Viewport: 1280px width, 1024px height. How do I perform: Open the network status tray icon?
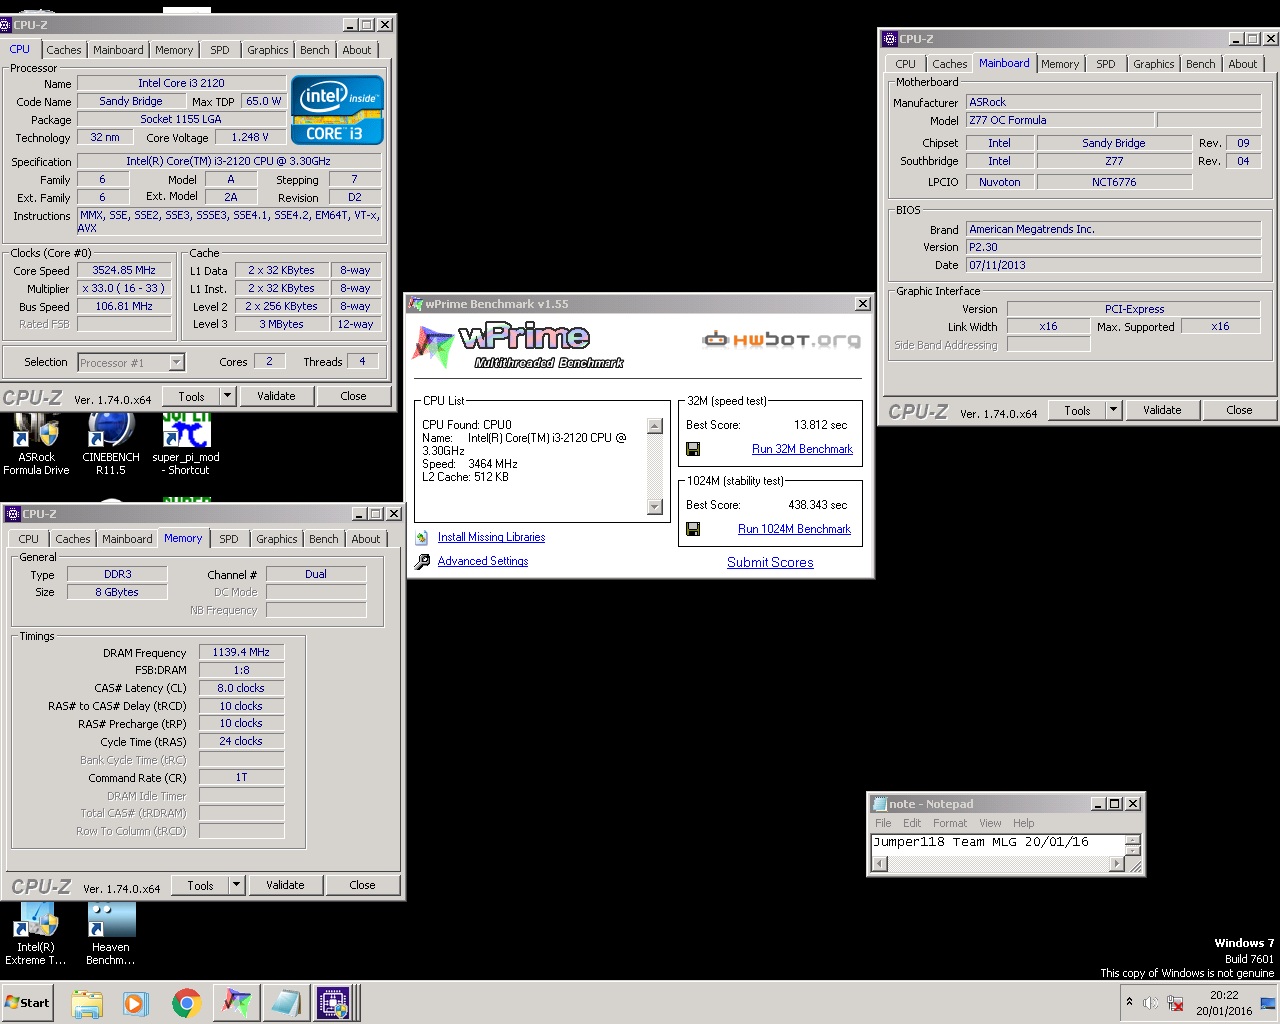click(1175, 1003)
